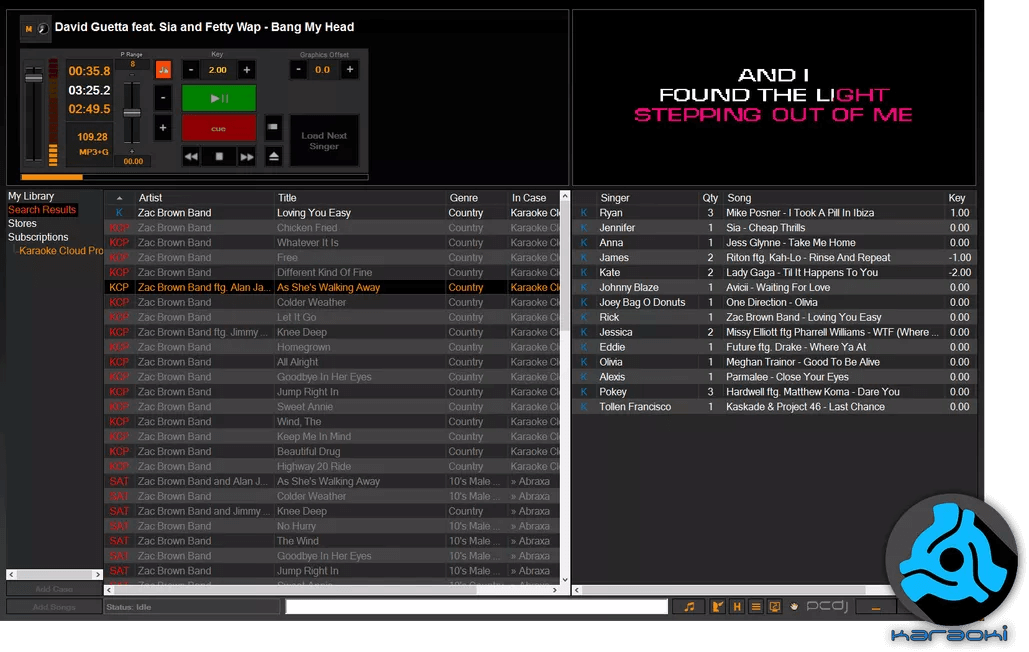Click the rewind button
The height and width of the screenshot is (652, 1029).
tap(191, 156)
